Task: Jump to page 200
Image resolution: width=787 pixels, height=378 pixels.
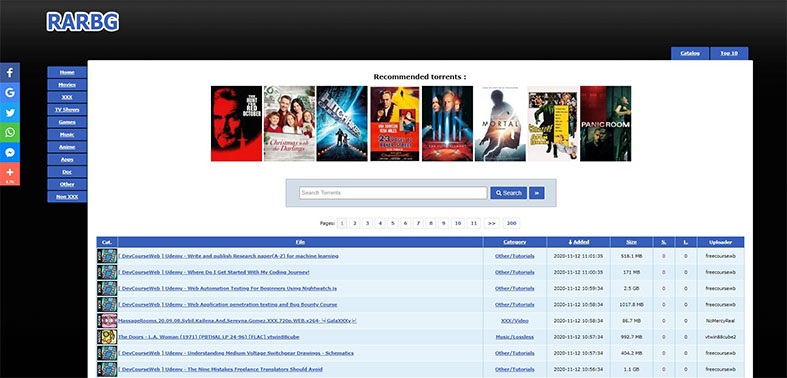Action: [x=511, y=223]
